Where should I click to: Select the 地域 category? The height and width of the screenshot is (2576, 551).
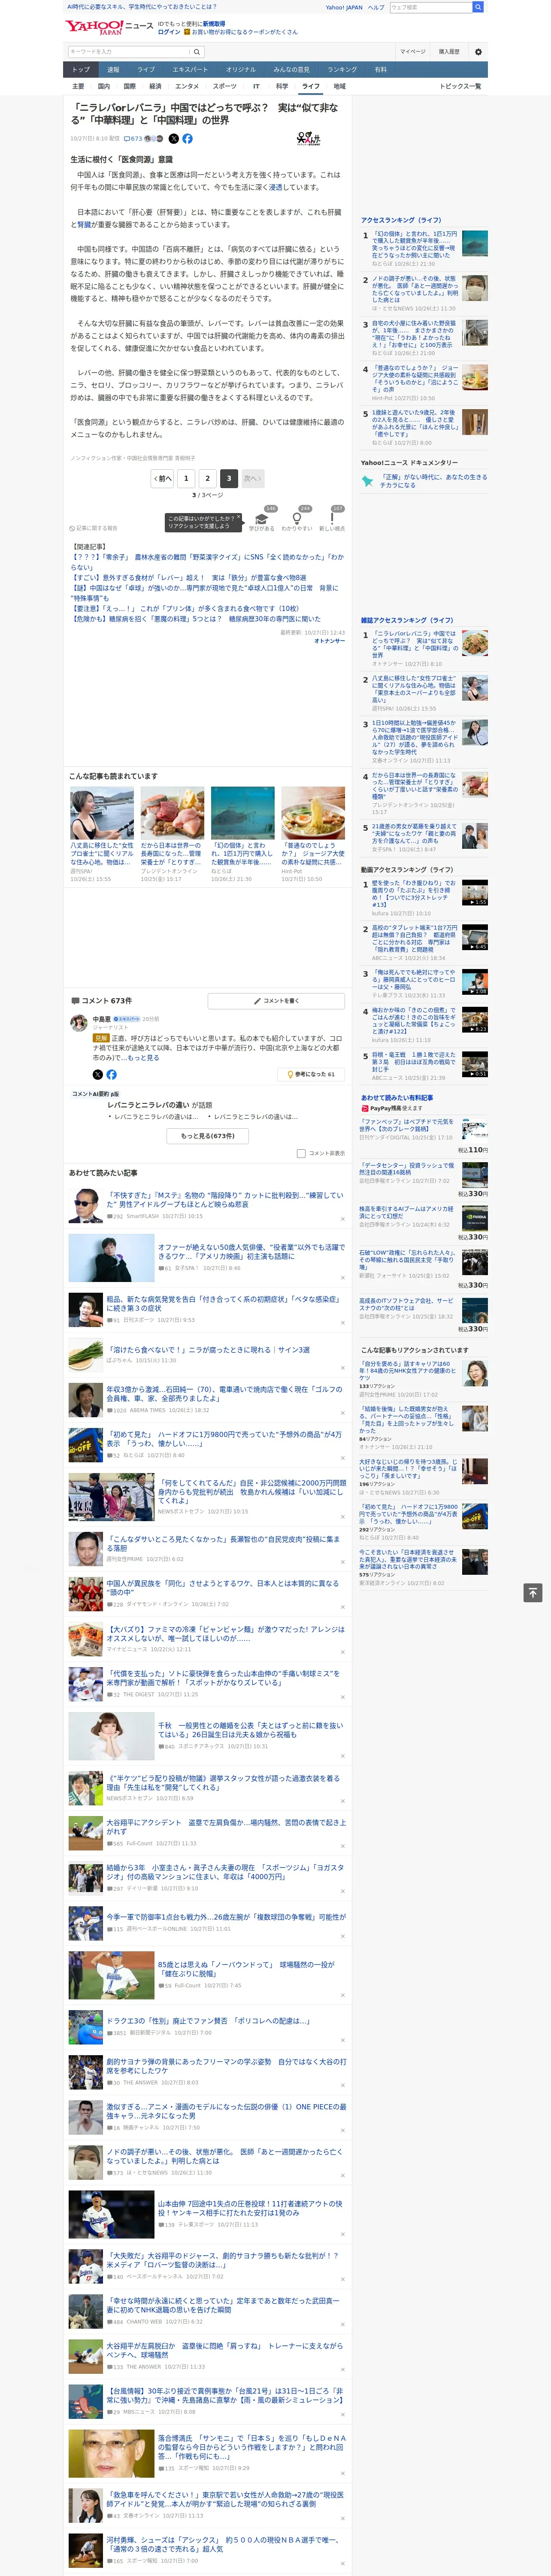click(339, 86)
